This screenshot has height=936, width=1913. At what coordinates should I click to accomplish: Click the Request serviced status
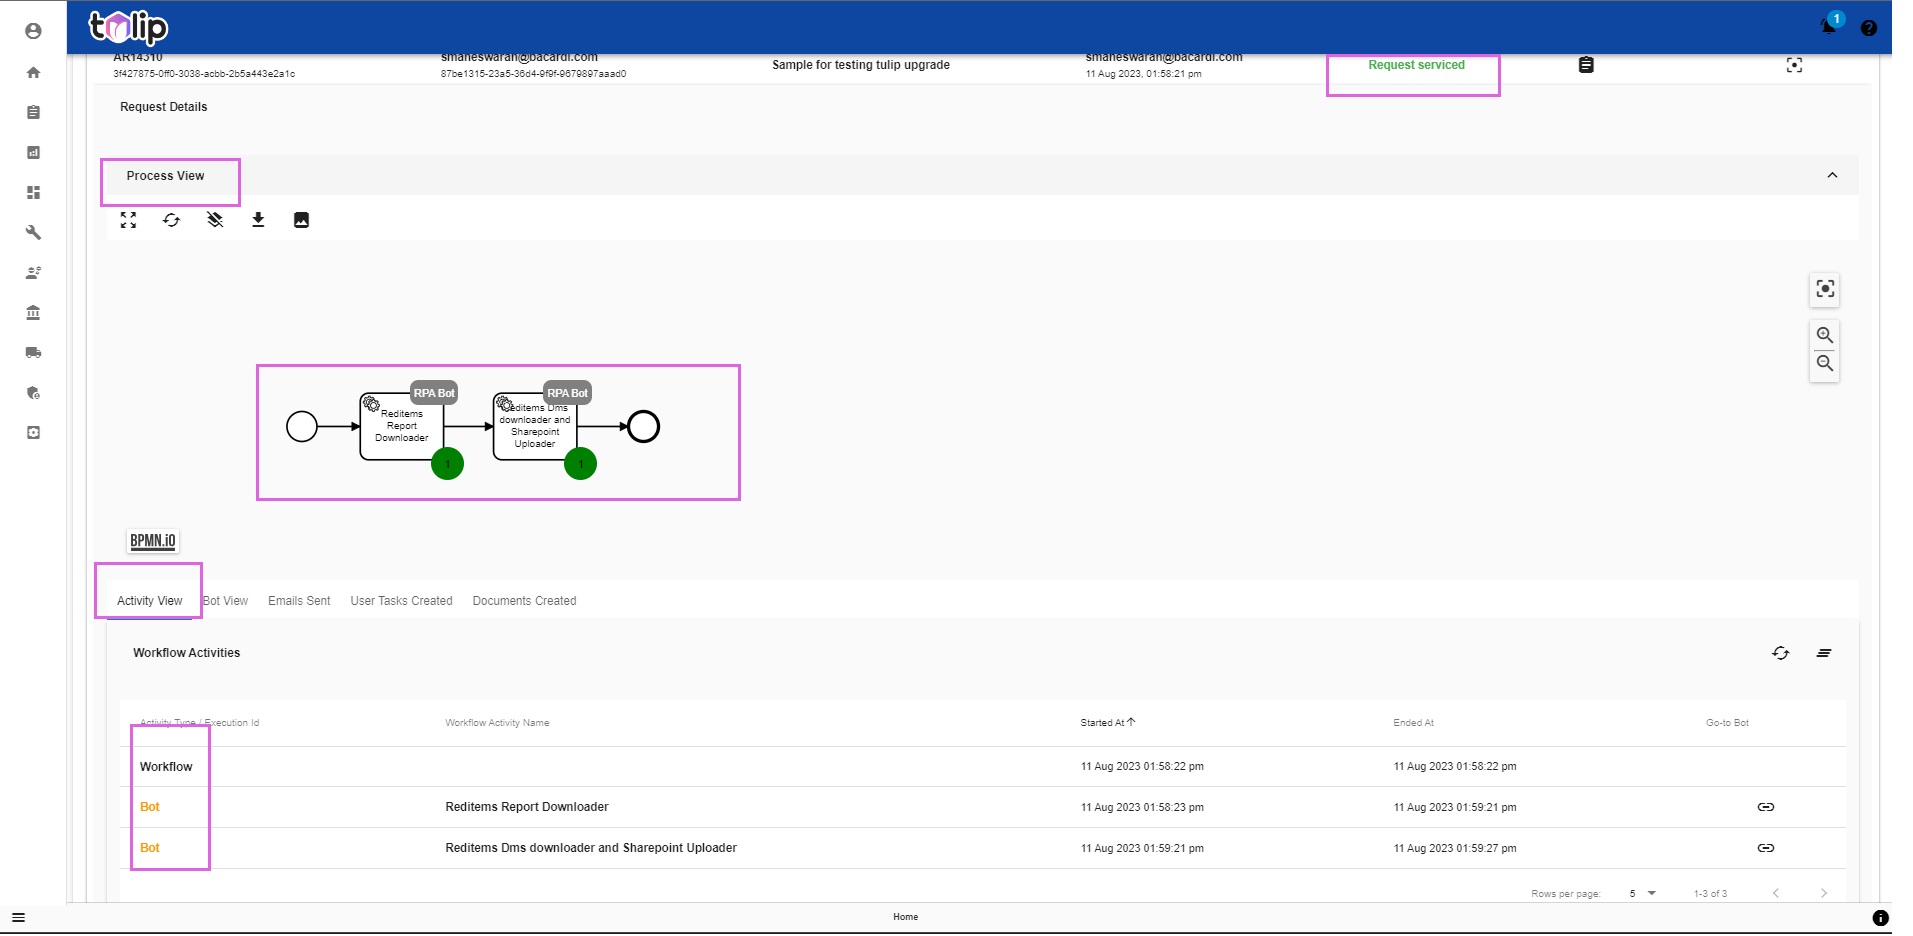click(x=1416, y=65)
